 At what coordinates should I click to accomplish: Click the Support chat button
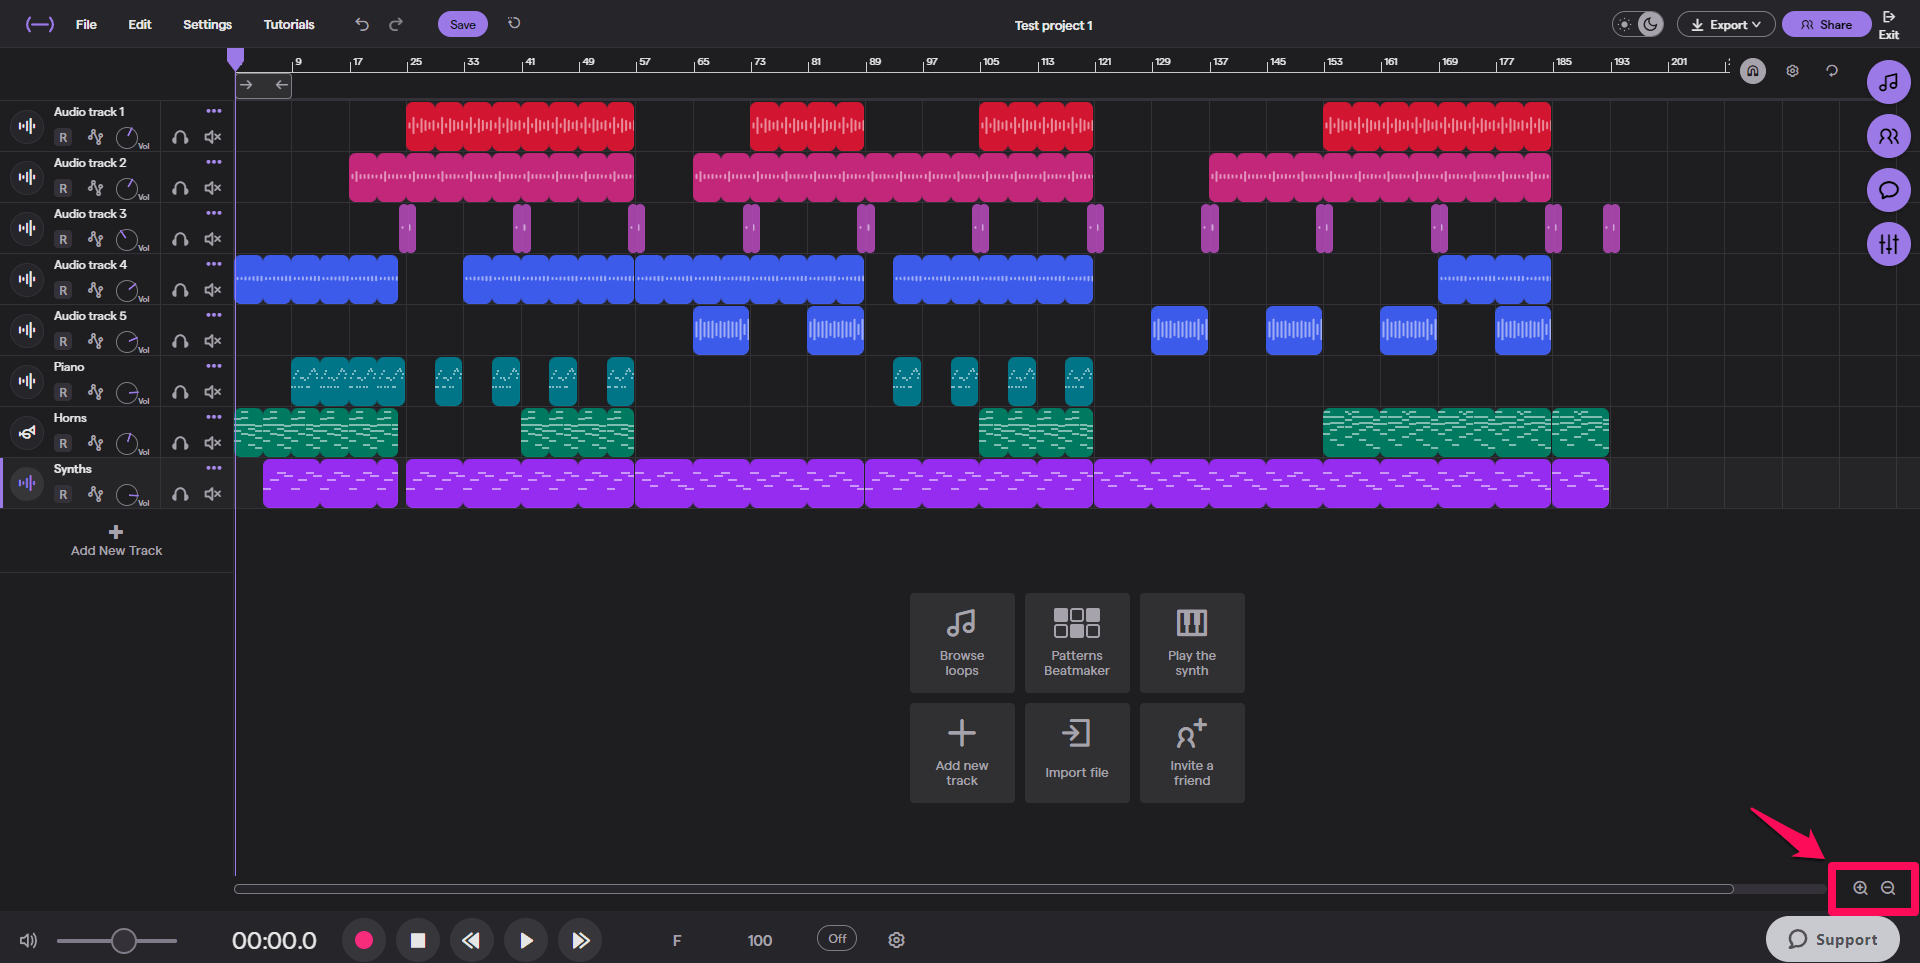1833,939
